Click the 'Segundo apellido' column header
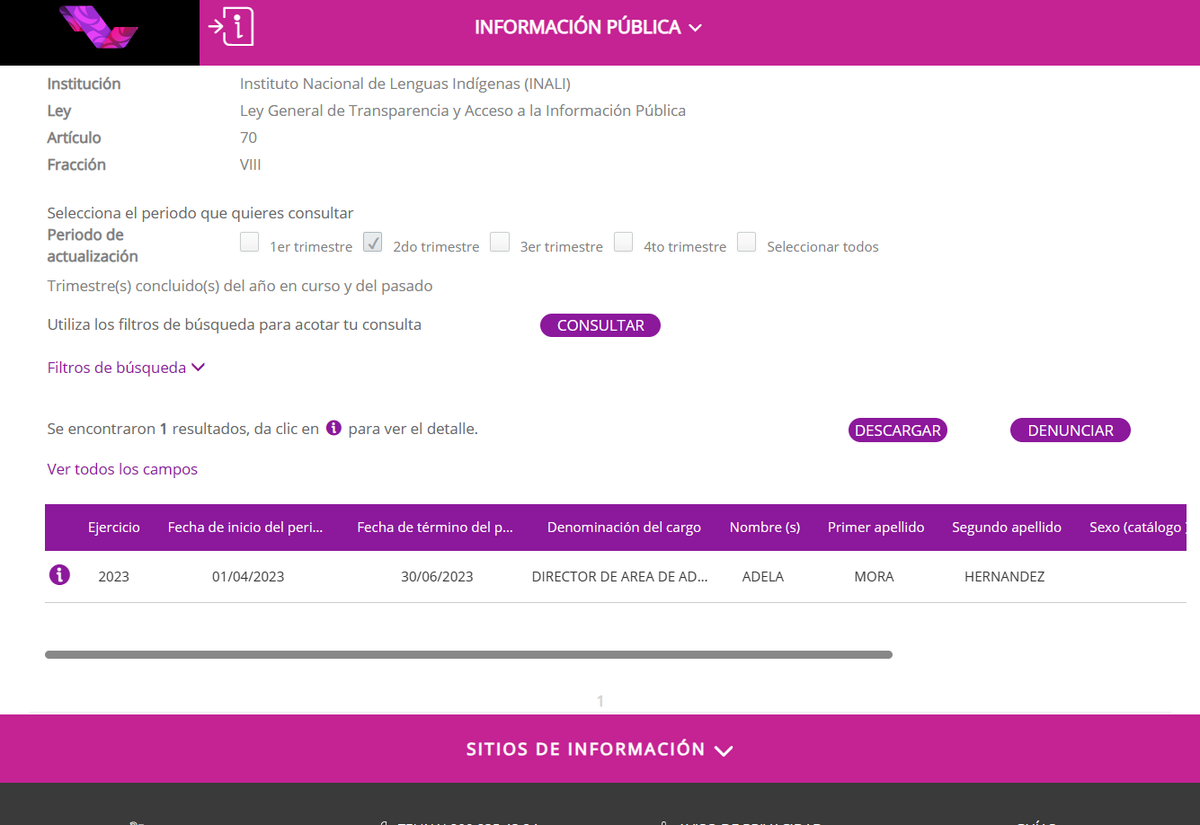The height and width of the screenshot is (825, 1200). tap(1007, 527)
